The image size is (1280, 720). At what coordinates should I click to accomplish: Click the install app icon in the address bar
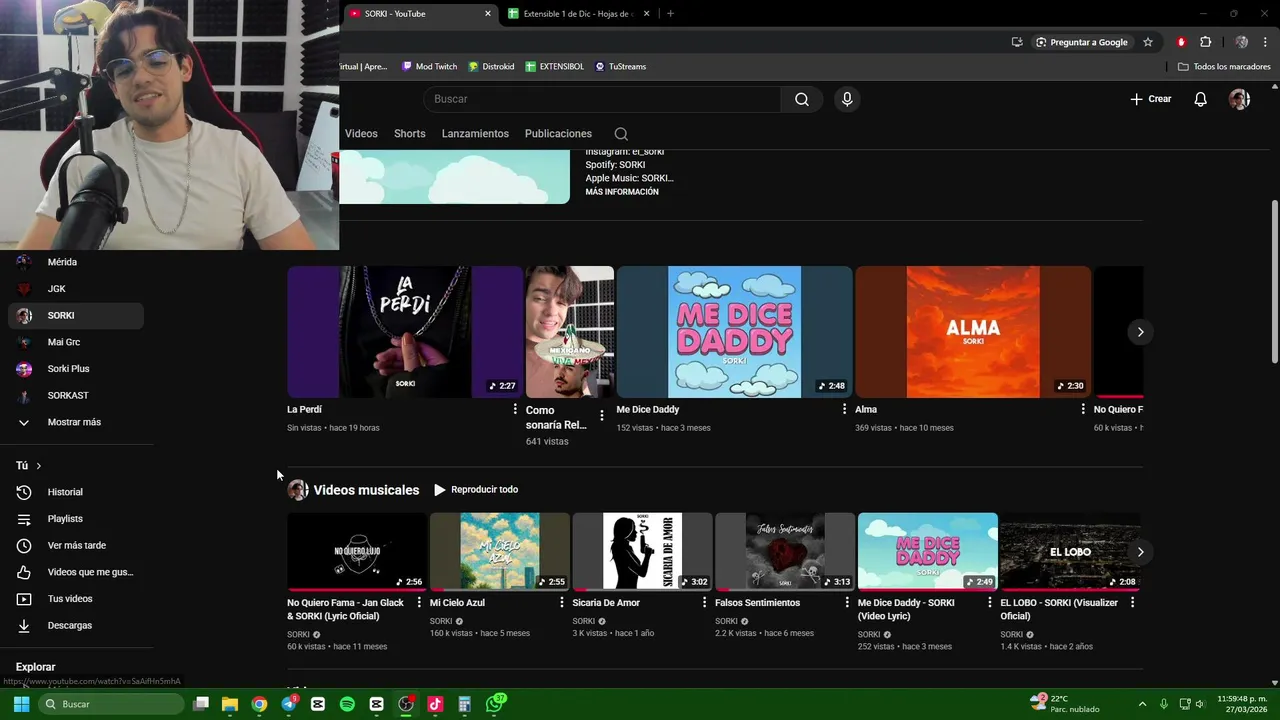(x=1017, y=42)
